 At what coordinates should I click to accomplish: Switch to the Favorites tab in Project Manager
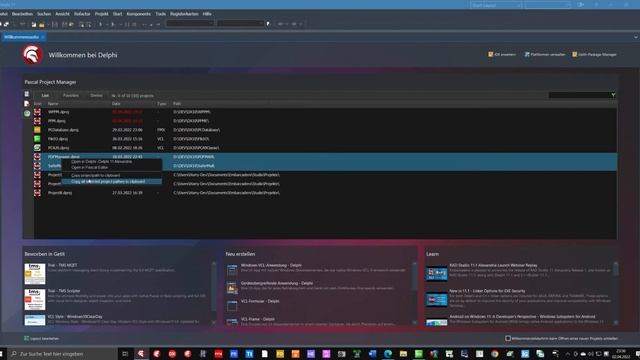[x=71, y=96]
